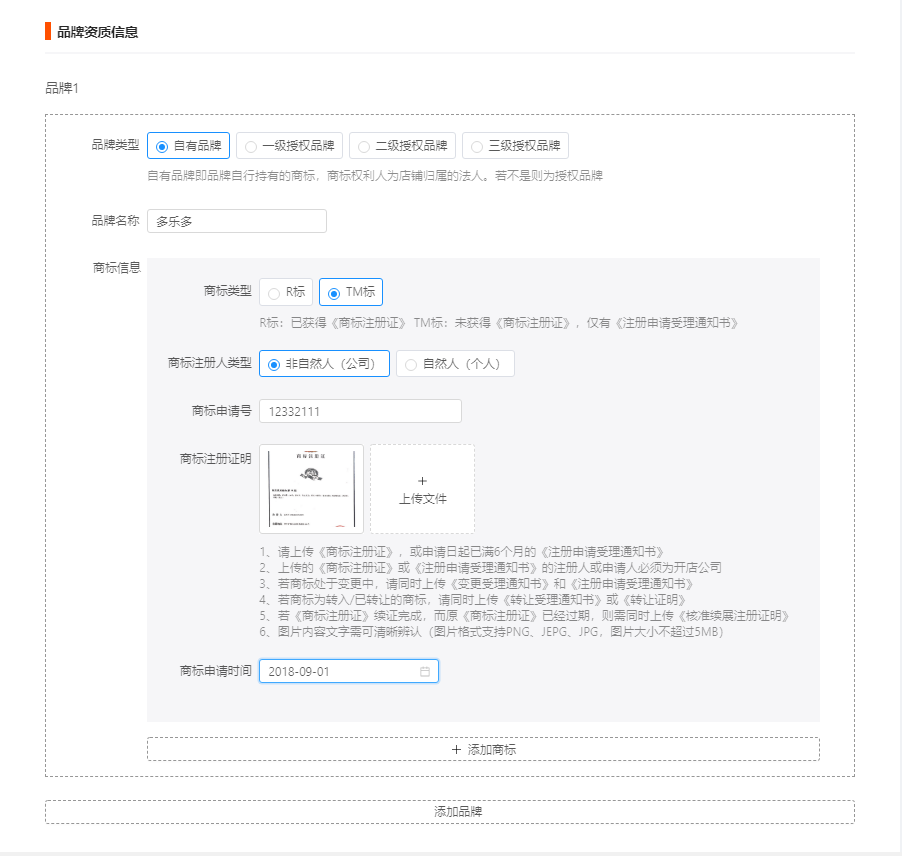The width and height of the screenshot is (902, 856).
Task: Click the 商标注册证明 label
Action: [216, 458]
